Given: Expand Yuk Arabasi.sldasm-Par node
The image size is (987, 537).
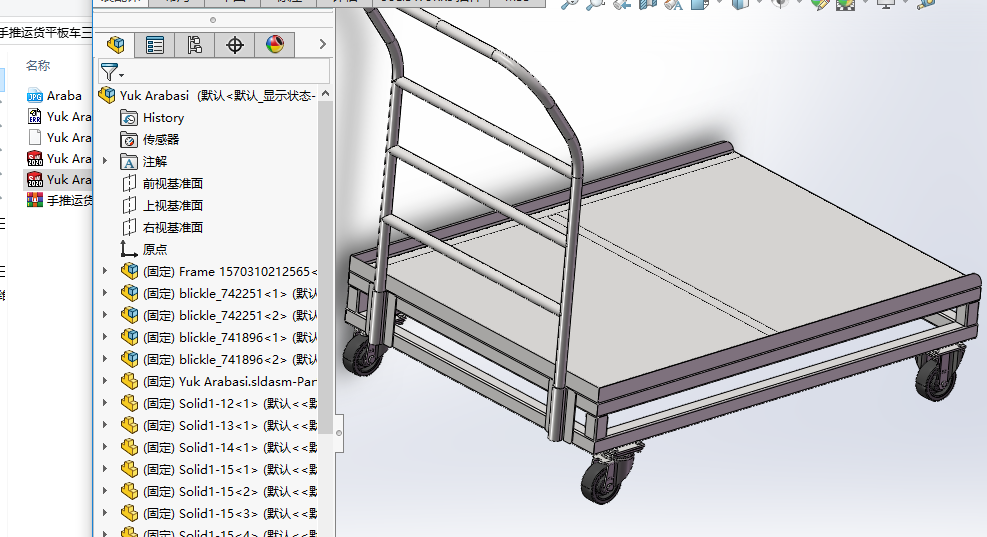Looking at the screenshot, I should point(105,381).
